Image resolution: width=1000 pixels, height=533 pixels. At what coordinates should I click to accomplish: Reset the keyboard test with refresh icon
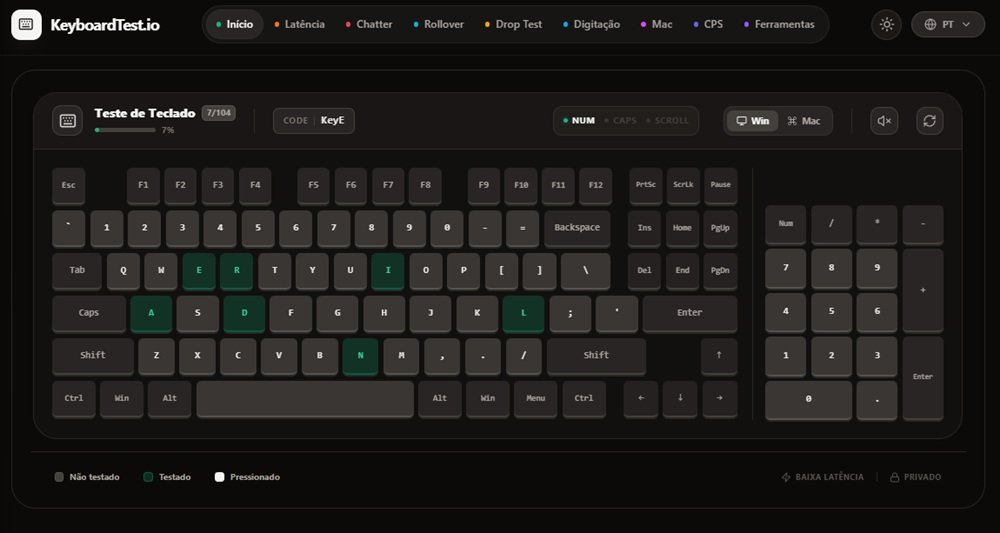click(x=929, y=121)
